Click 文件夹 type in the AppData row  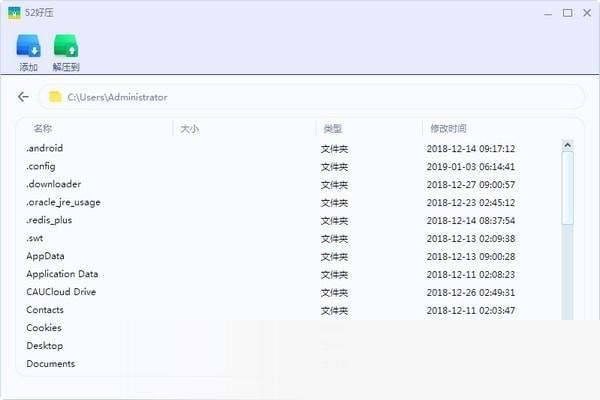[334, 257]
